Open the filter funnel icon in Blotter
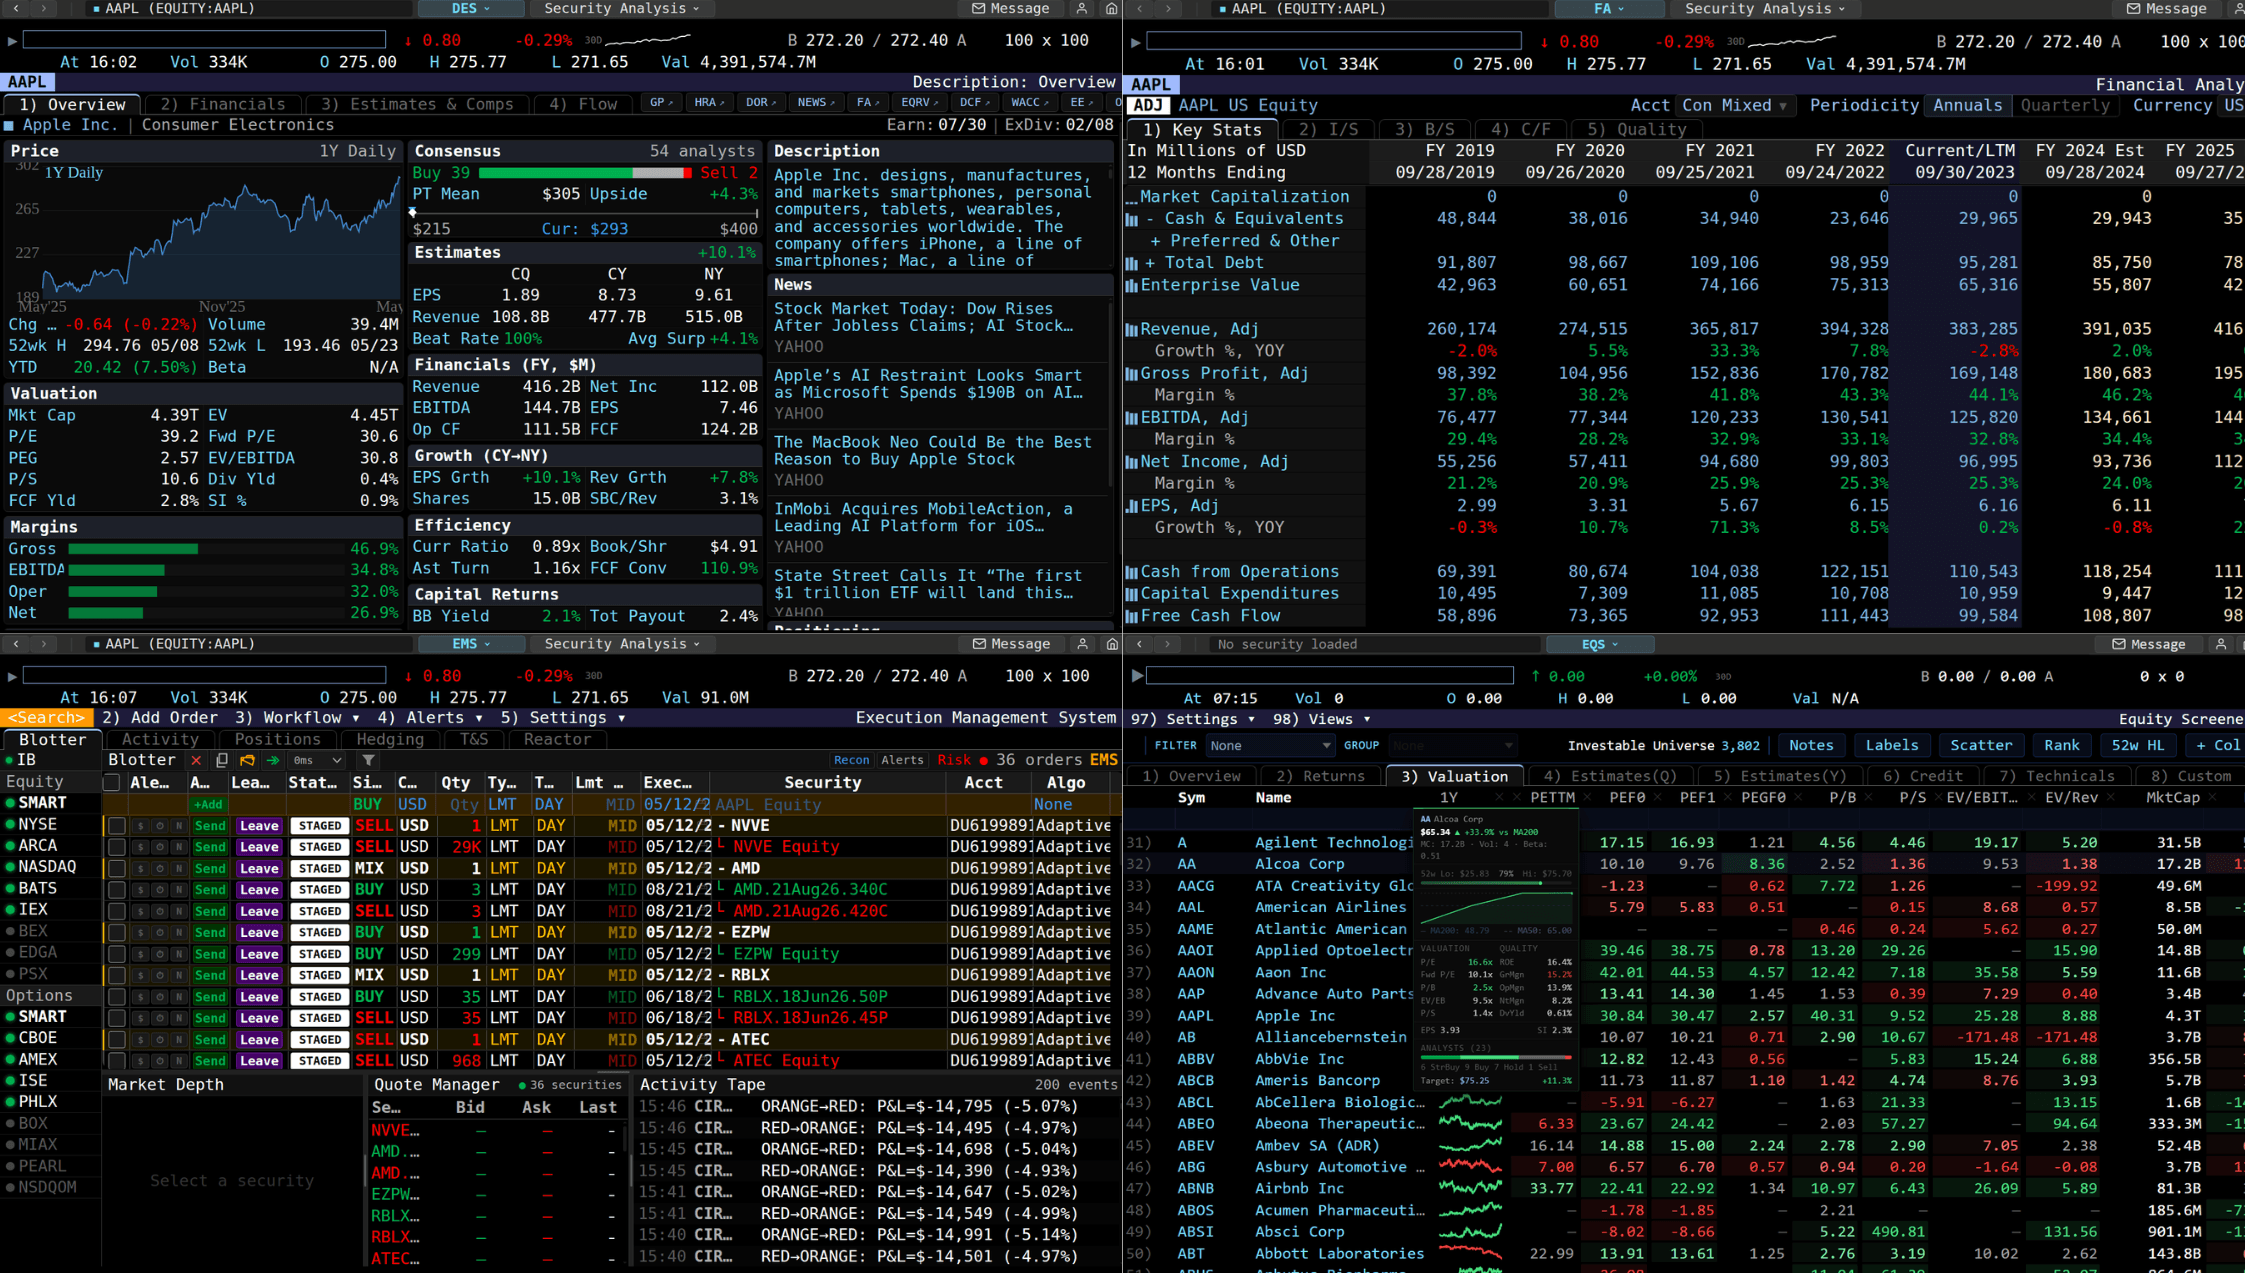Screen dimensions: 2245x1273 pos(369,760)
